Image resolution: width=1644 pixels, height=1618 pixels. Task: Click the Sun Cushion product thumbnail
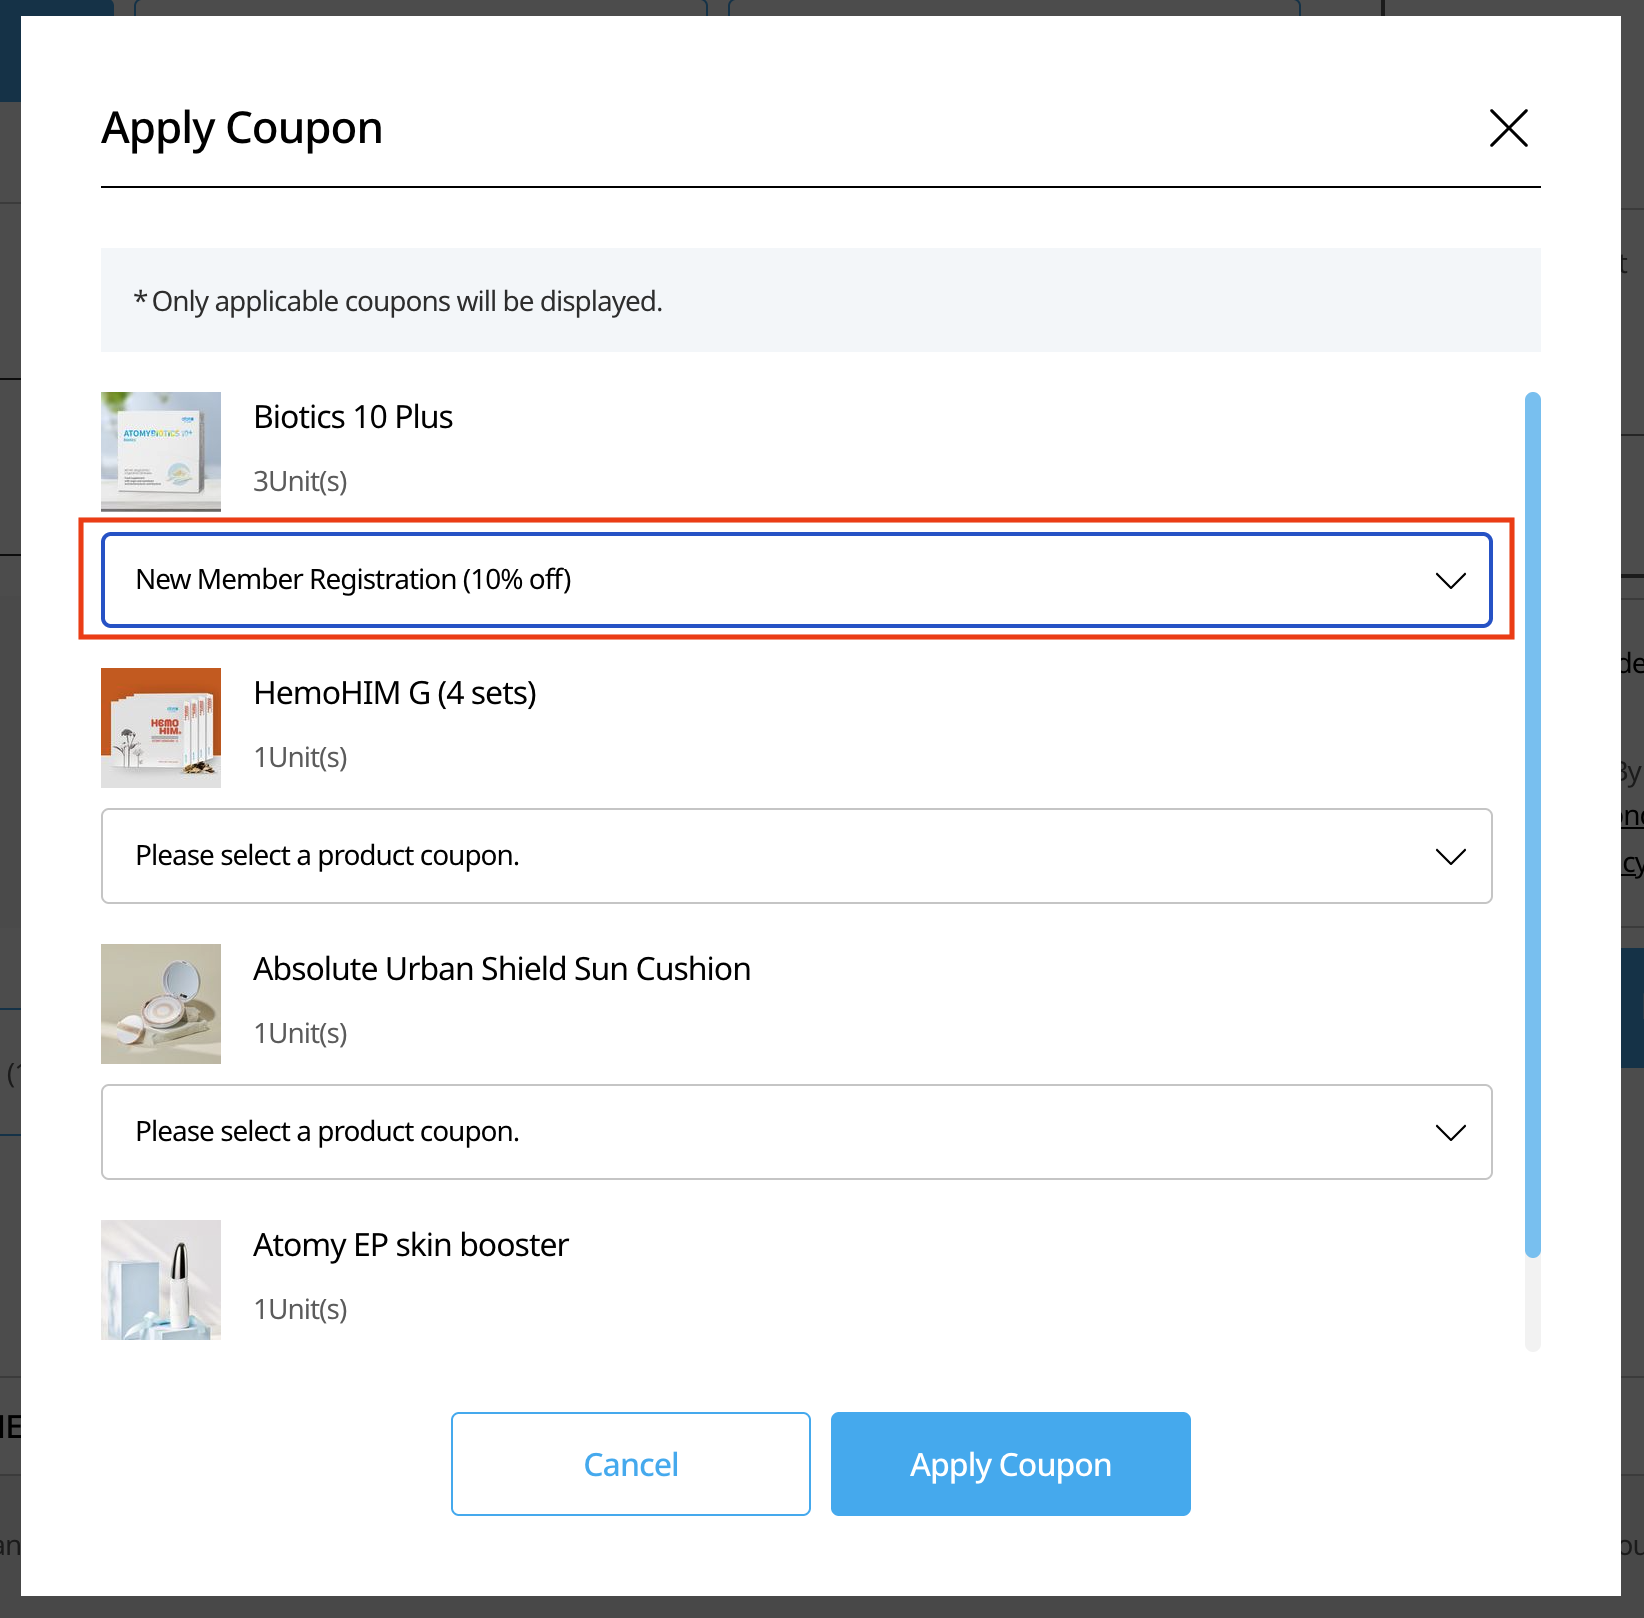point(161,1003)
